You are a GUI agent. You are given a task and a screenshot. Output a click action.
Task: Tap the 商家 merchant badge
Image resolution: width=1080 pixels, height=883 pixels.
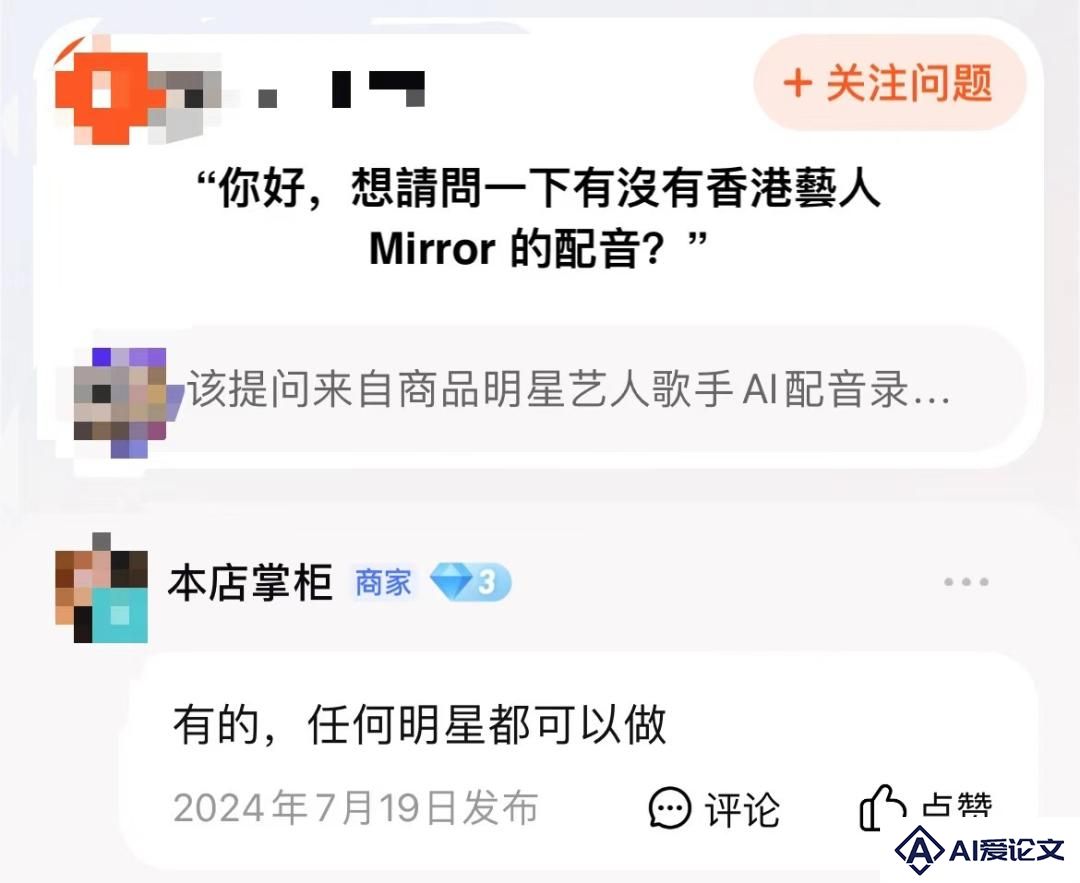tap(383, 583)
